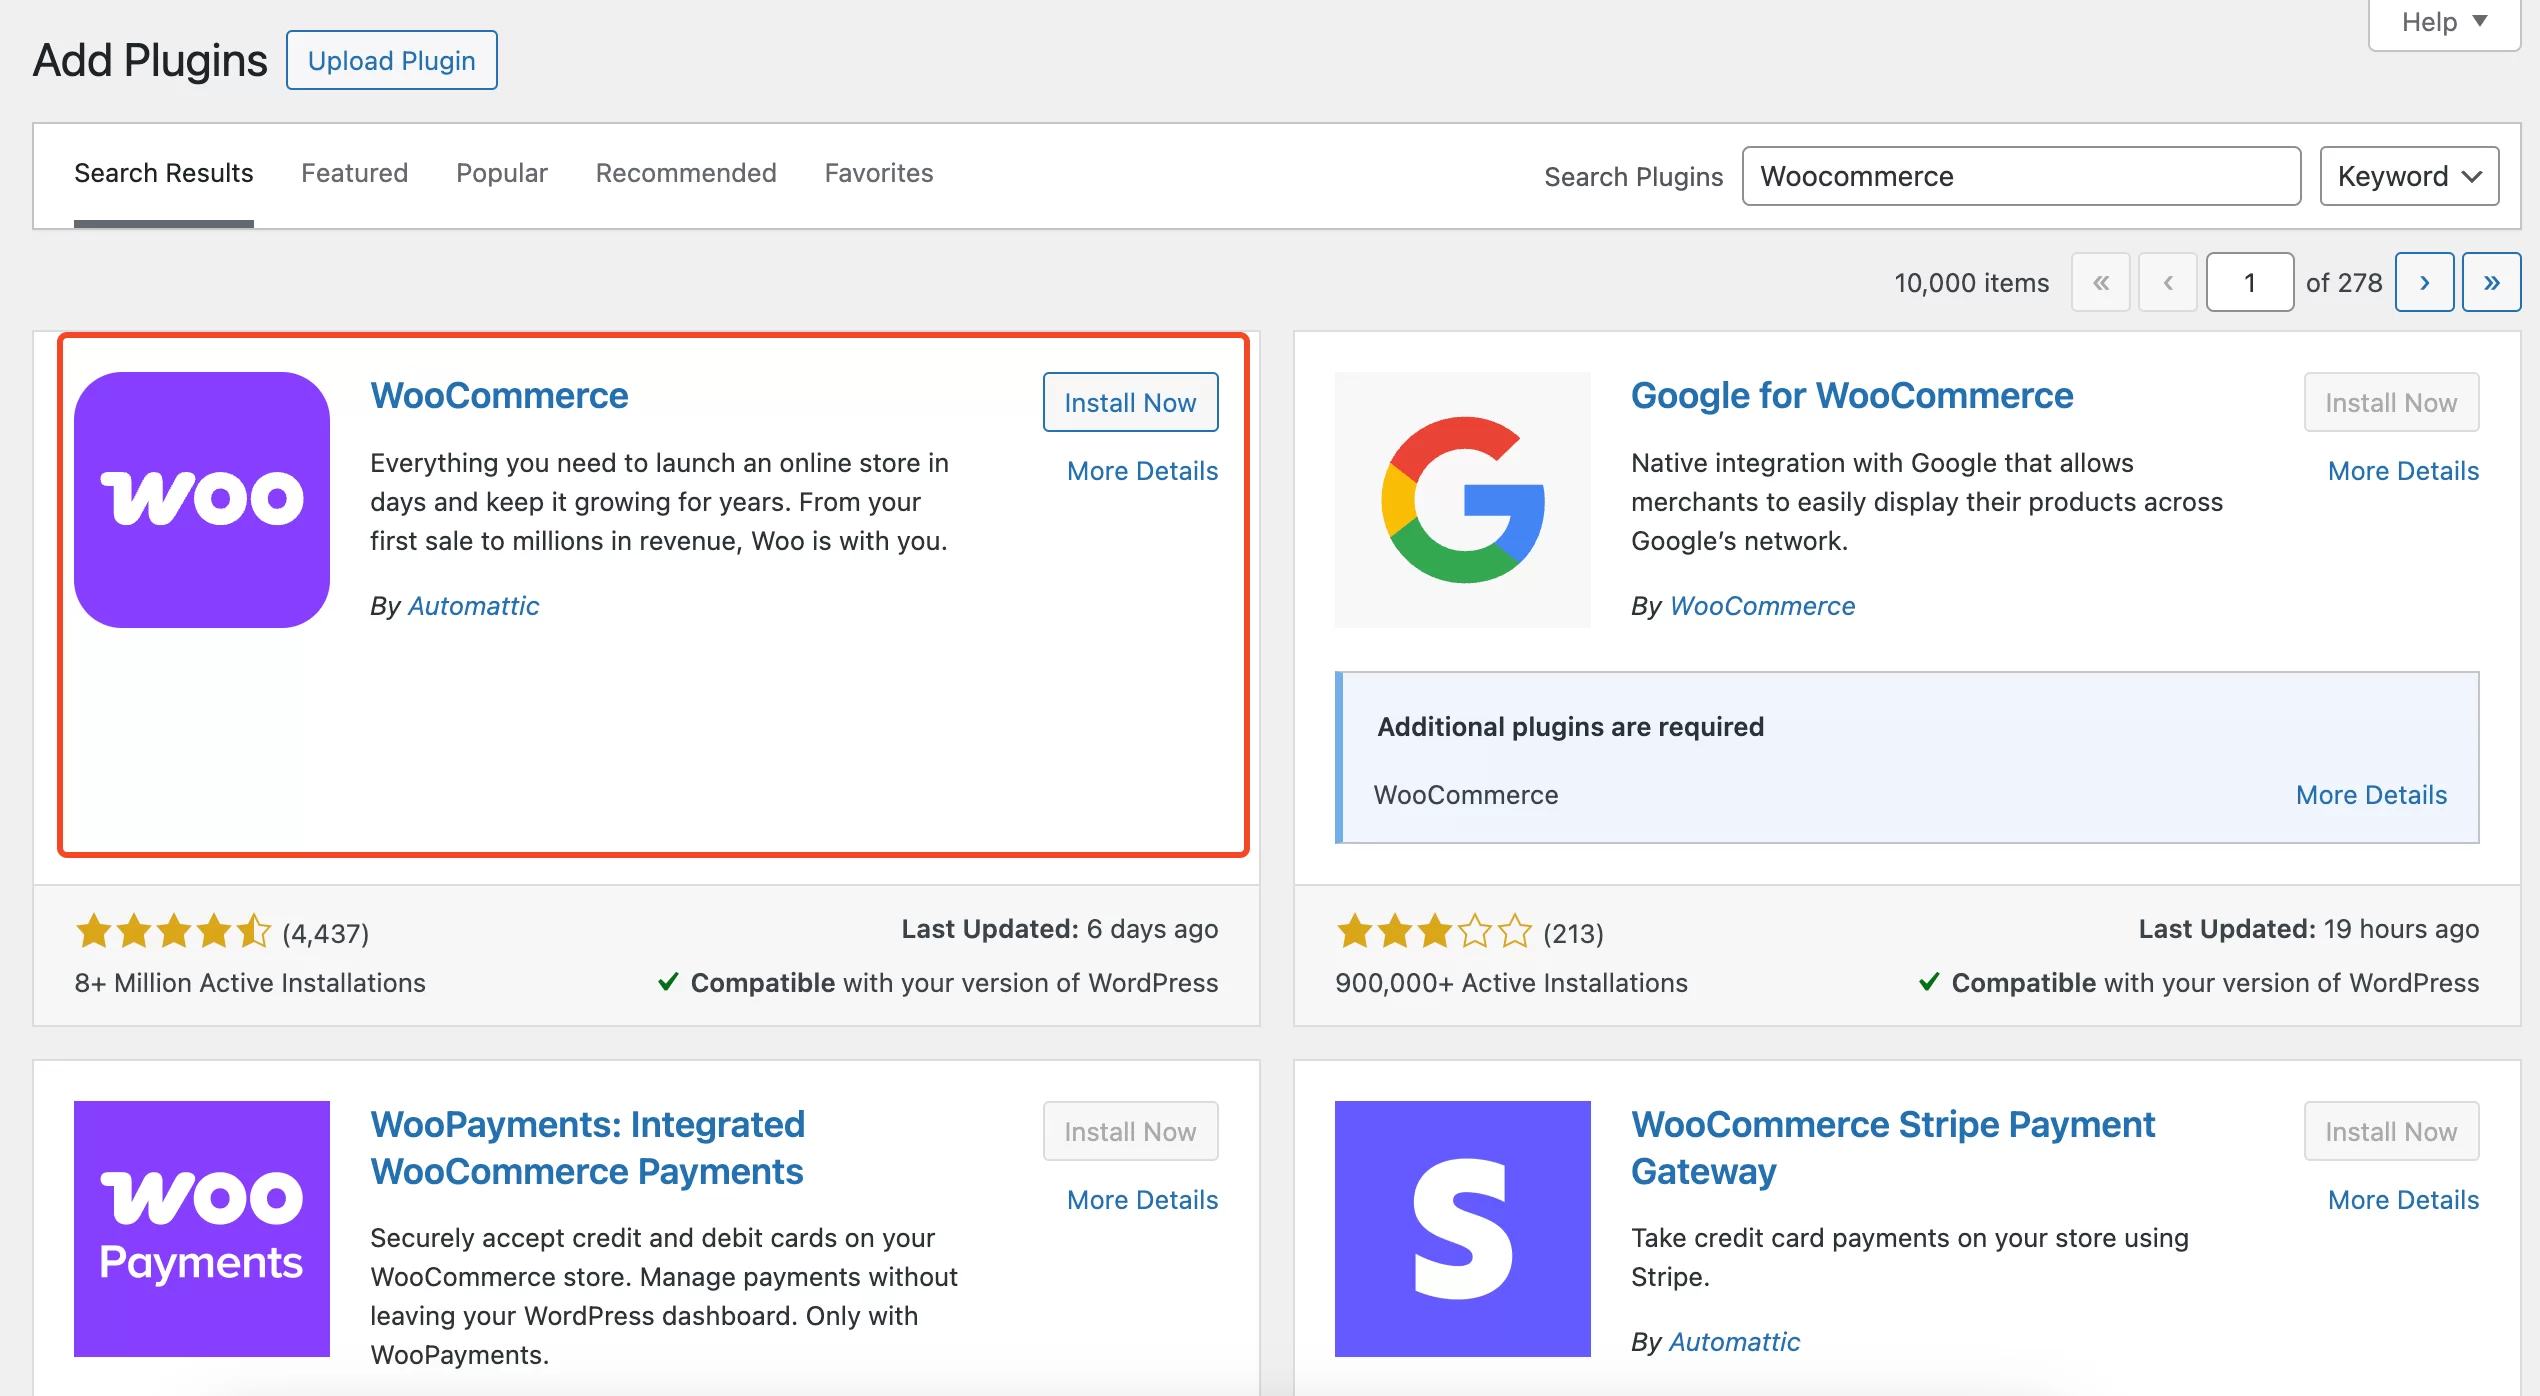This screenshot has height=1396, width=2540.
Task: Click the WooPayments logo thumbnail
Action: coord(202,1229)
